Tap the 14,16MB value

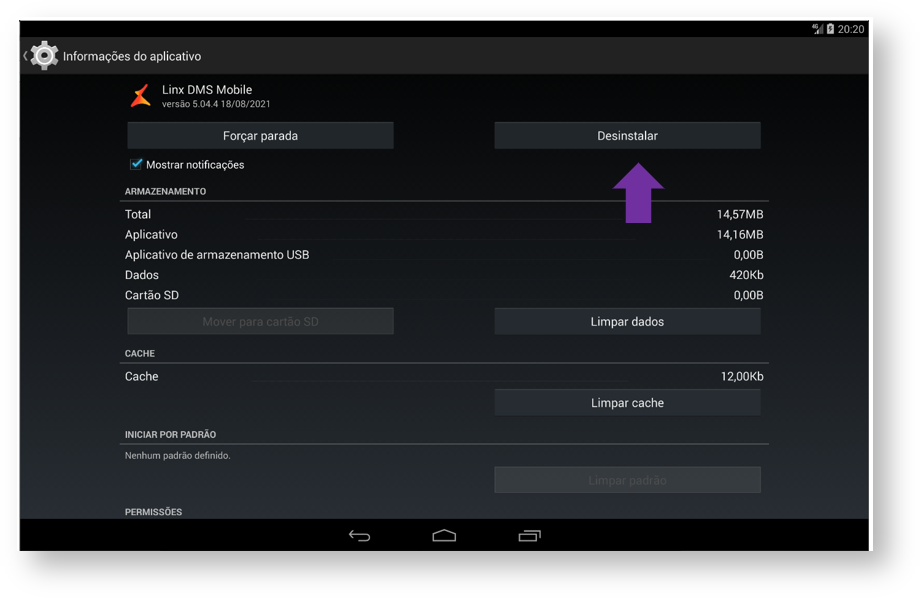(x=740, y=234)
